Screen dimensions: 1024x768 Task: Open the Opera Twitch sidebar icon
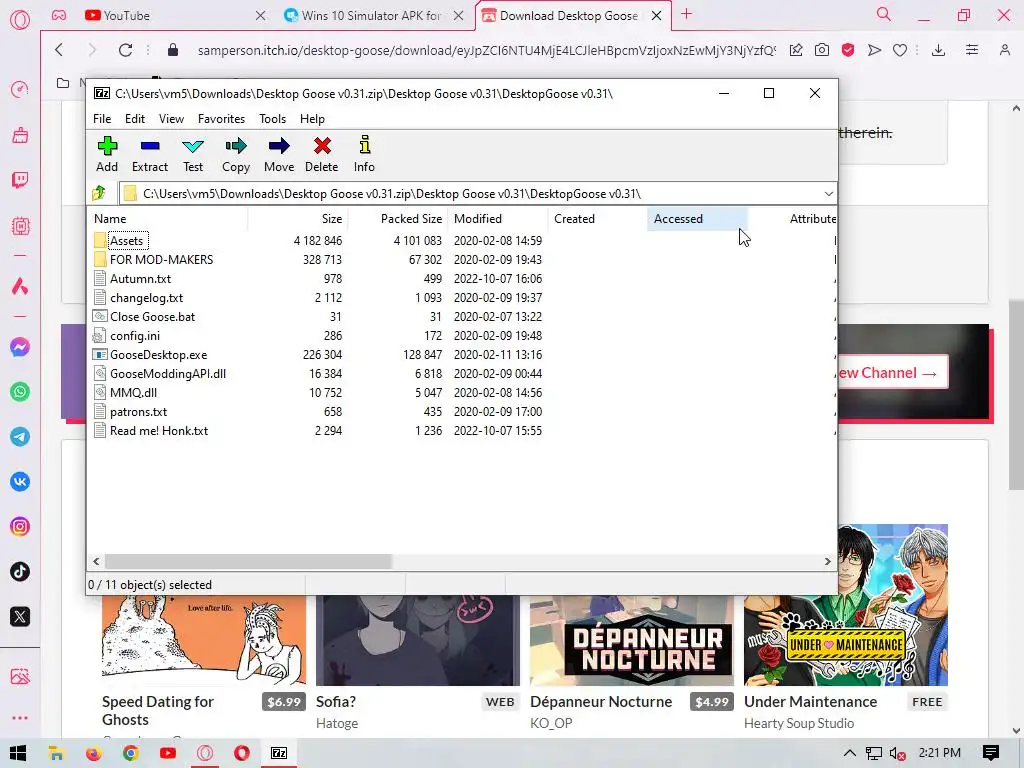[20, 180]
